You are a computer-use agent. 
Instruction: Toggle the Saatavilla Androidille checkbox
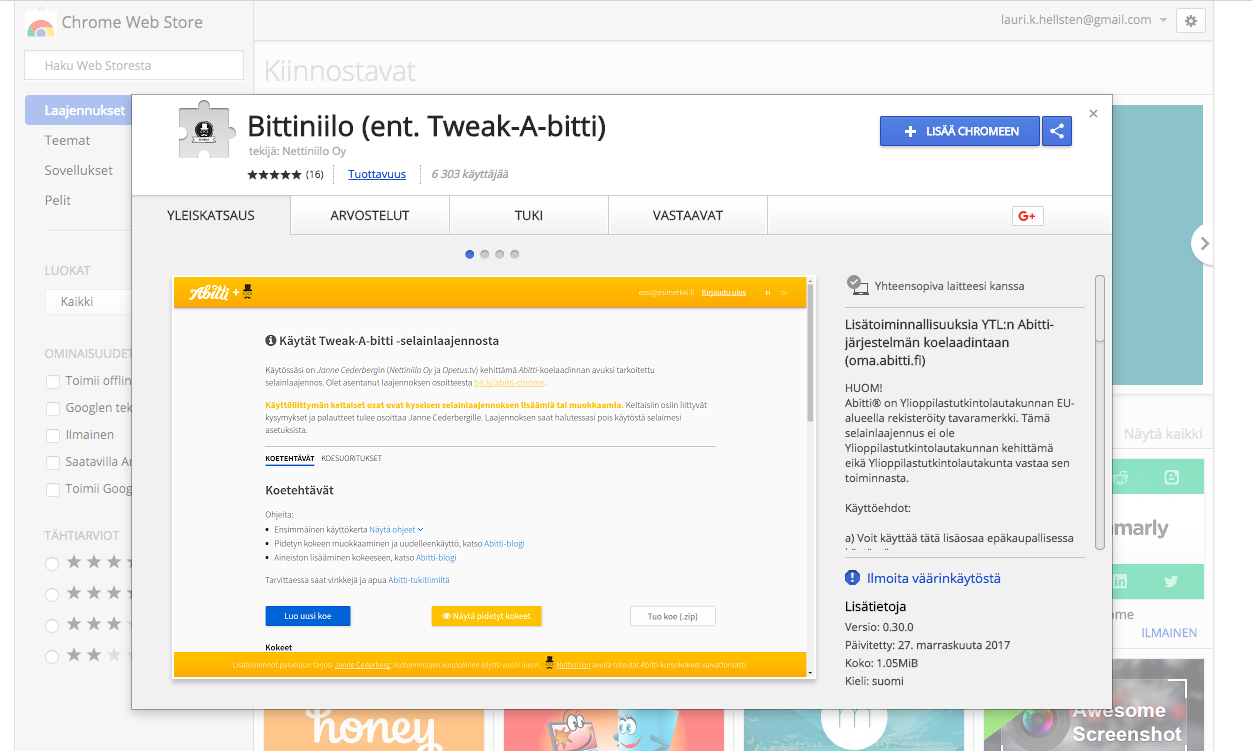tap(53, 462)
